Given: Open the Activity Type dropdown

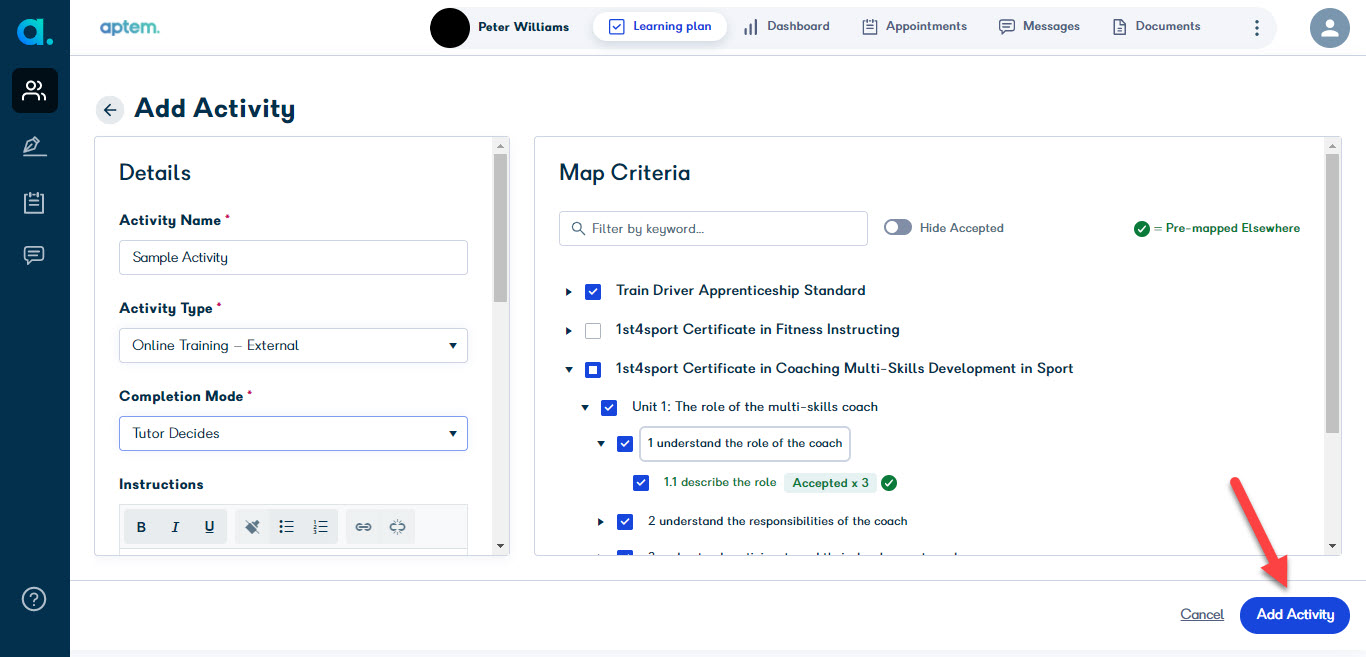Looking at the screenshot, I should pos(293,346).
